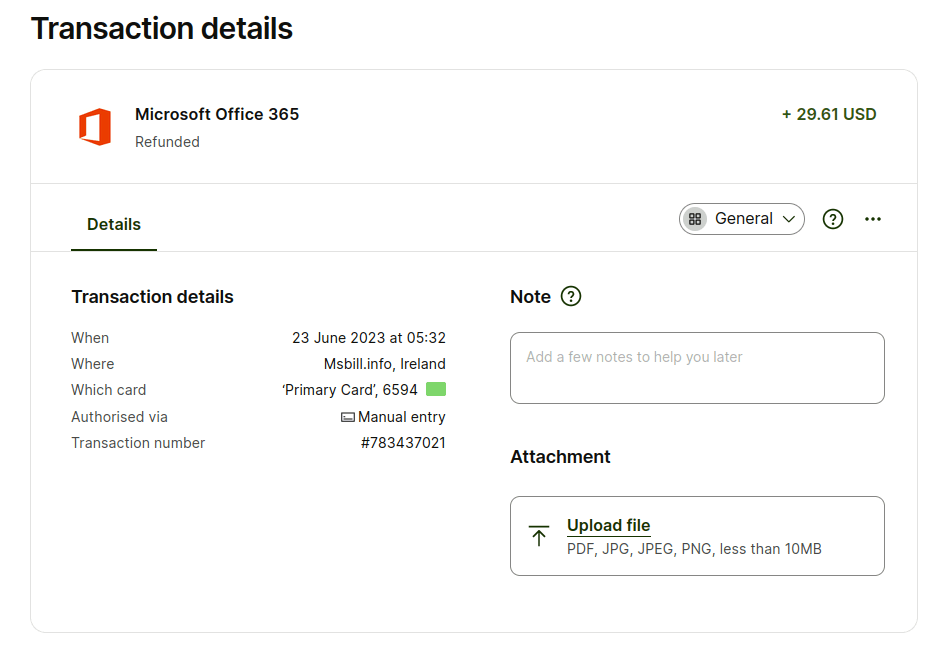This screenshot has width=931, height=646.
Task: Open the General category dropdown
Action: [742, 219]
